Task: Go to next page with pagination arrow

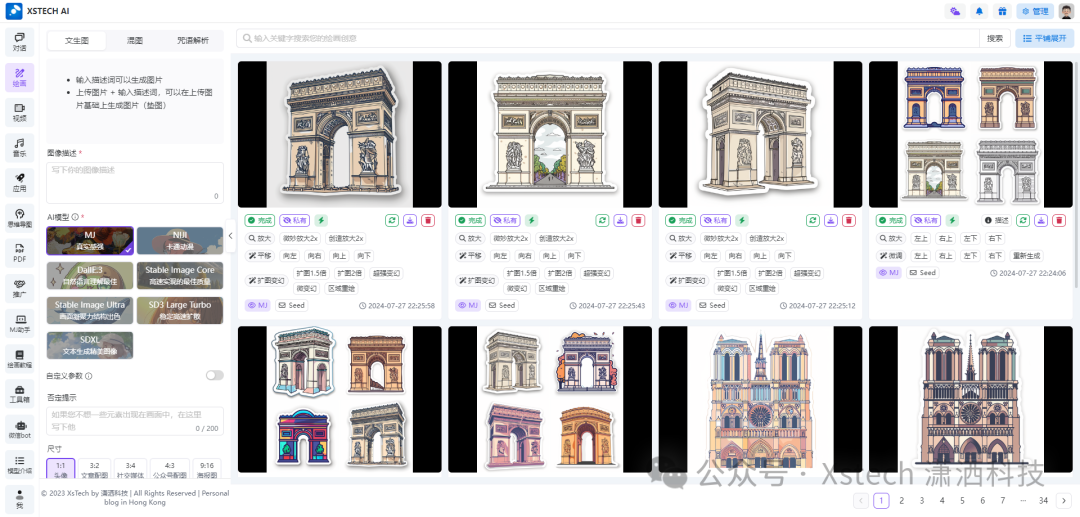Action: click(1065, 500)
